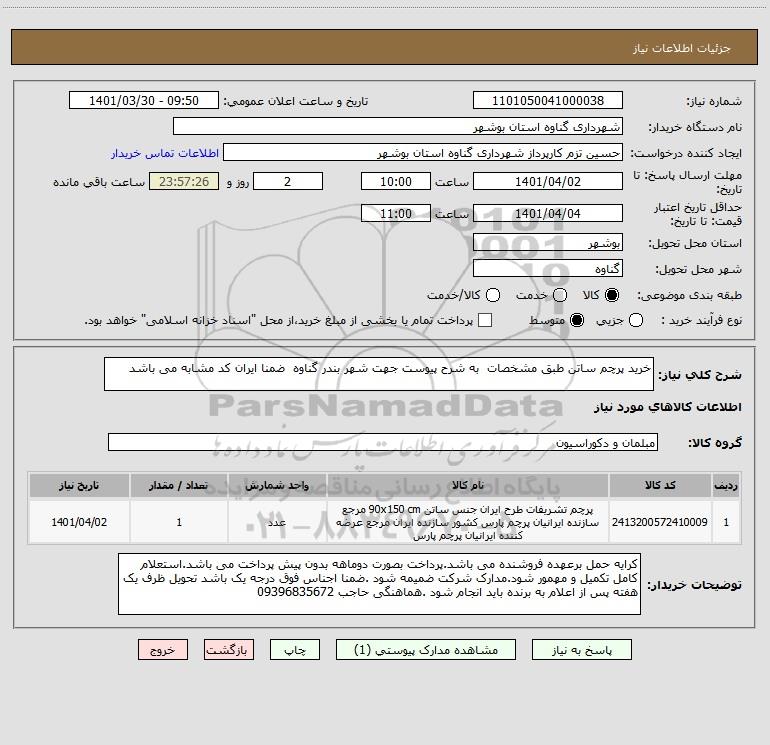Screen dimensions: 770x745
Task: Click the request number field 1101050041000038
Action: click(x=548, y=101)
